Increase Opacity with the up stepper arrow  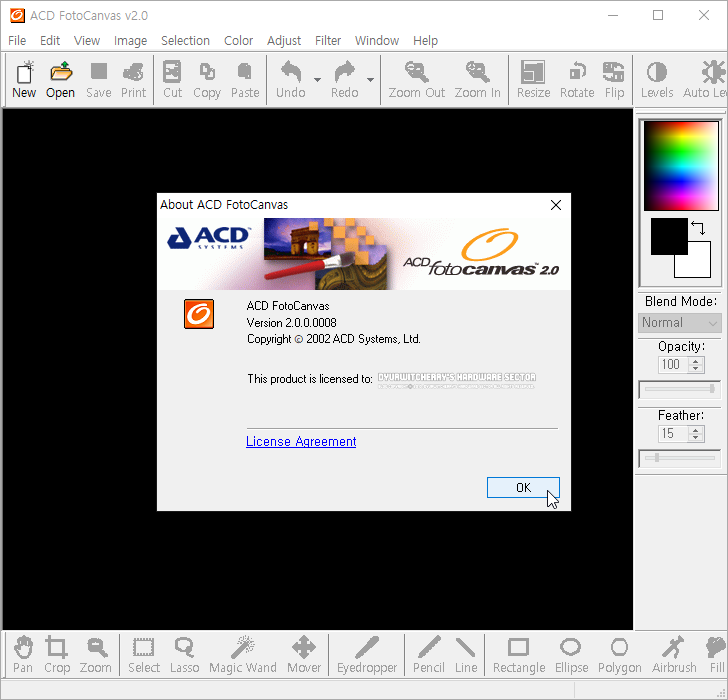point(696,361)
